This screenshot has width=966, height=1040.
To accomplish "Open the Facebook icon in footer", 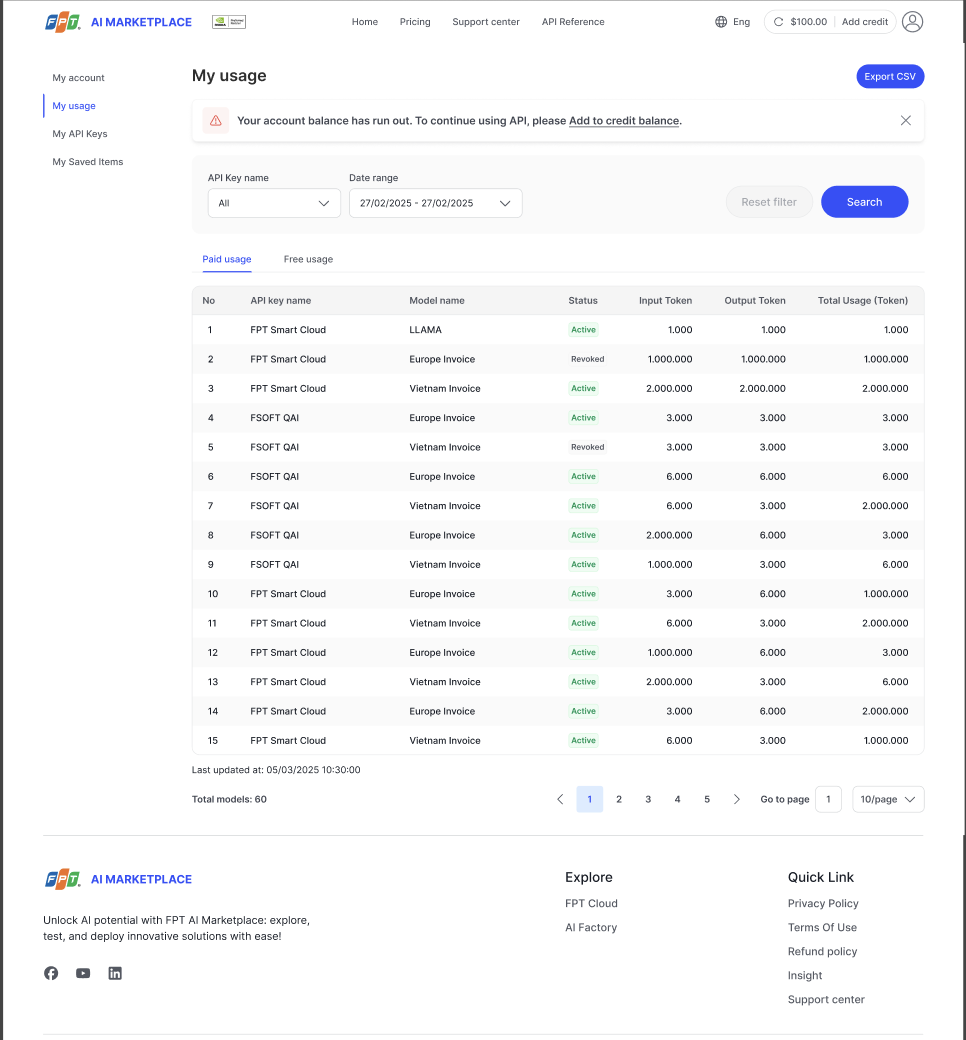I will pos(51,973).
